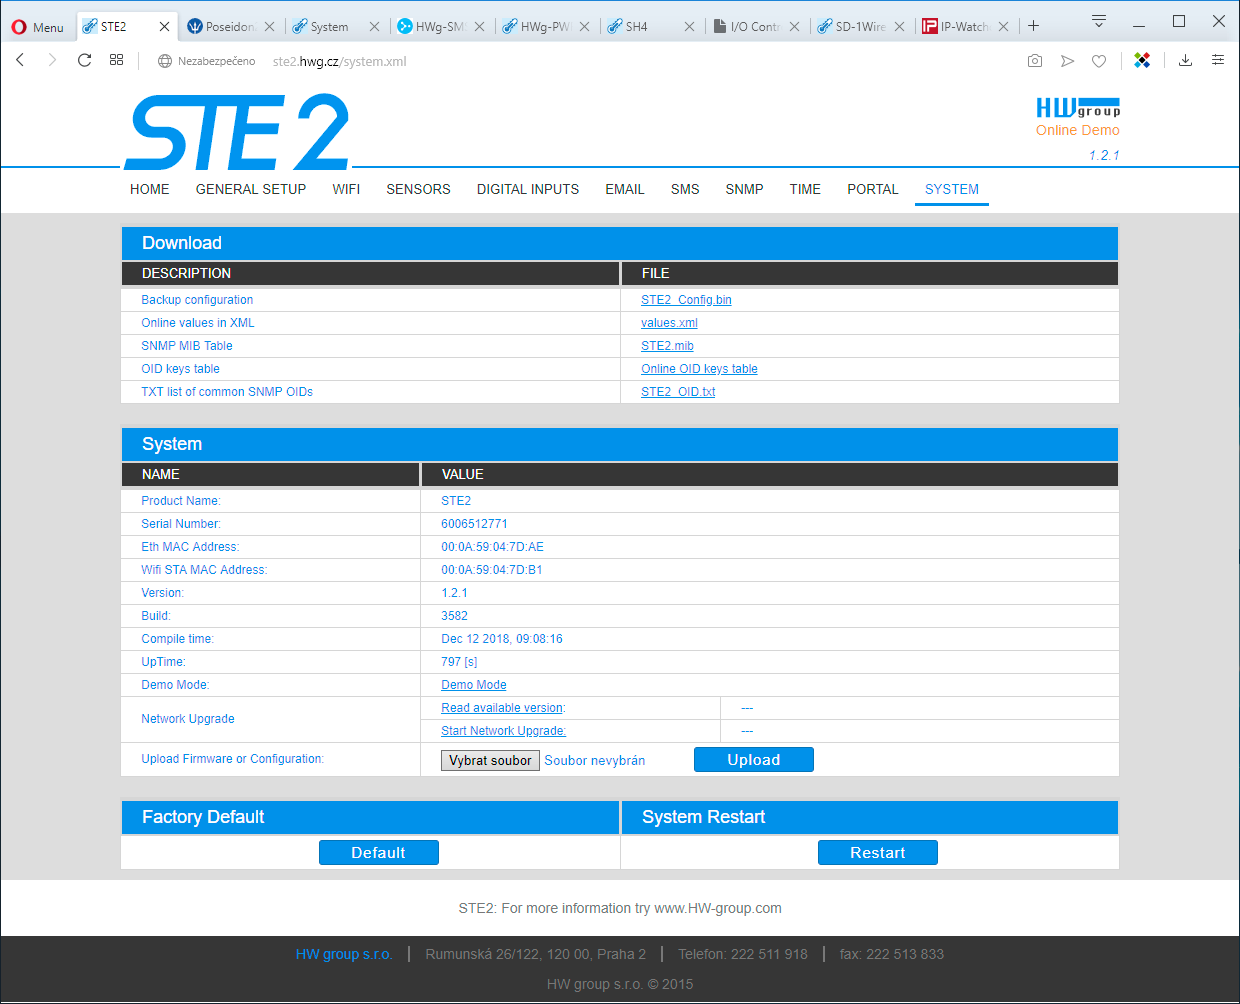Viewport: 1240px width, 1004px height.
Task: Open the Online OID keys table link
Action: tap(699, 369)
